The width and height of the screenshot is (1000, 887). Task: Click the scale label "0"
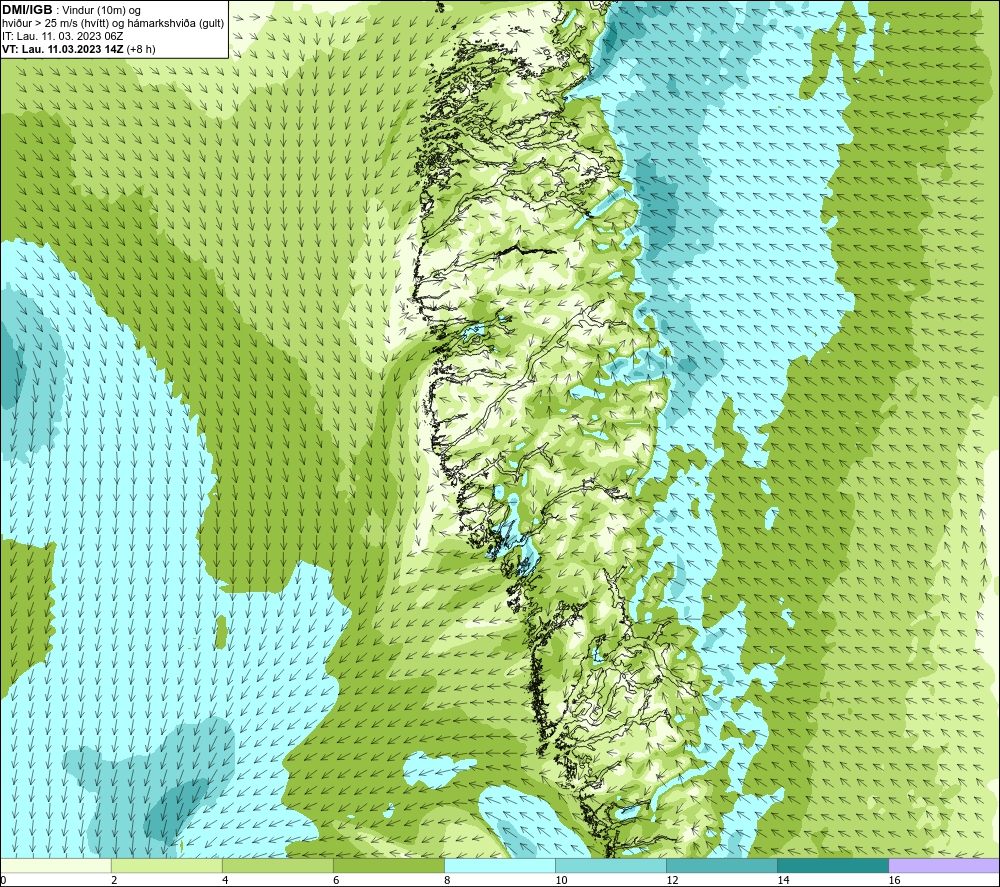(3, 880)
